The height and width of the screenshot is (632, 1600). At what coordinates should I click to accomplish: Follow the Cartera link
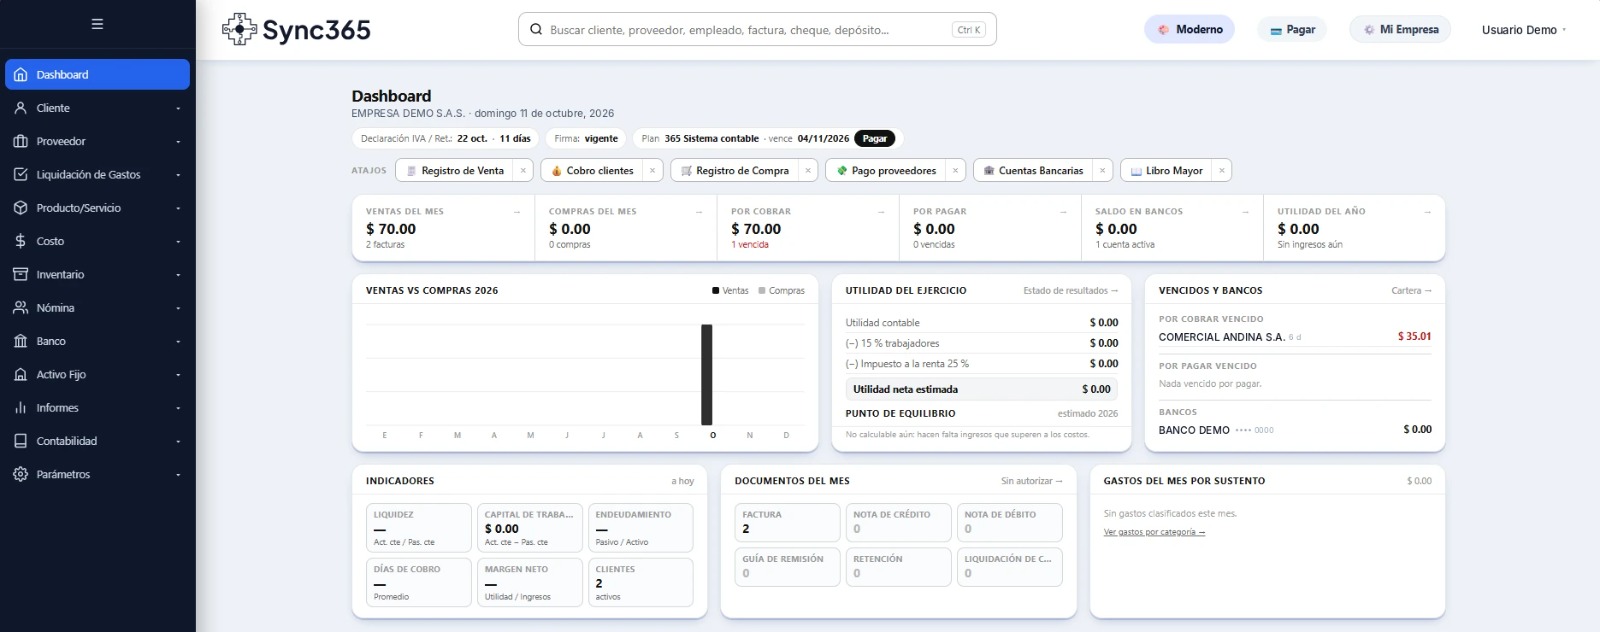pos(1411,291)
